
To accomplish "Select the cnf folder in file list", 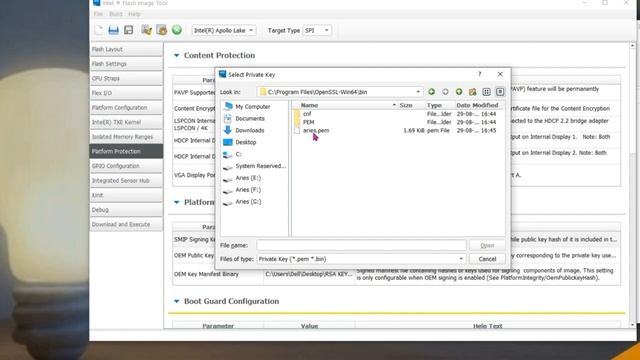I will tap(307, 114).
